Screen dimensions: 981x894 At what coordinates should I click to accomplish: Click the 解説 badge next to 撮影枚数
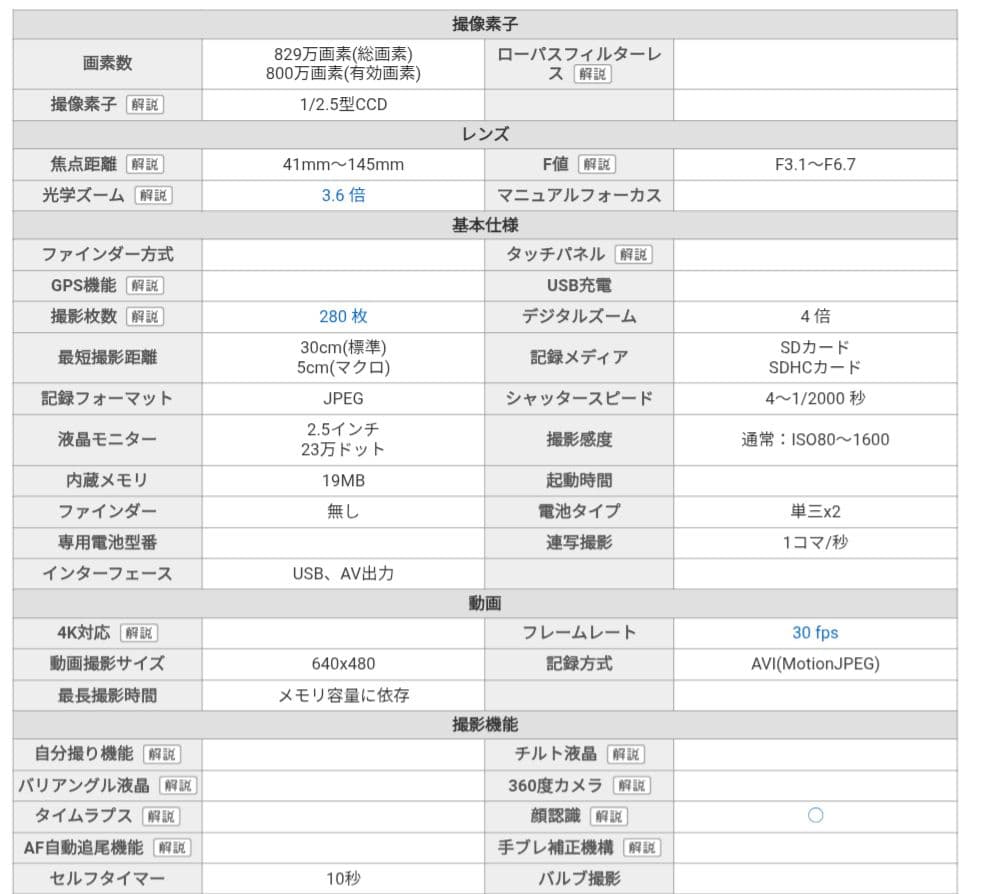148,316
